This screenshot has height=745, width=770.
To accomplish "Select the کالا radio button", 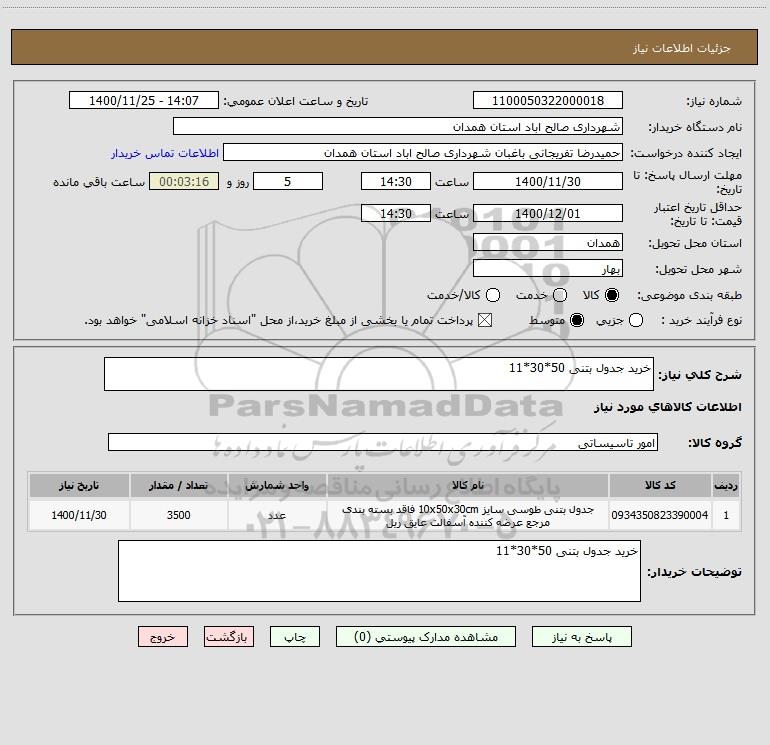I will point(611,295).
